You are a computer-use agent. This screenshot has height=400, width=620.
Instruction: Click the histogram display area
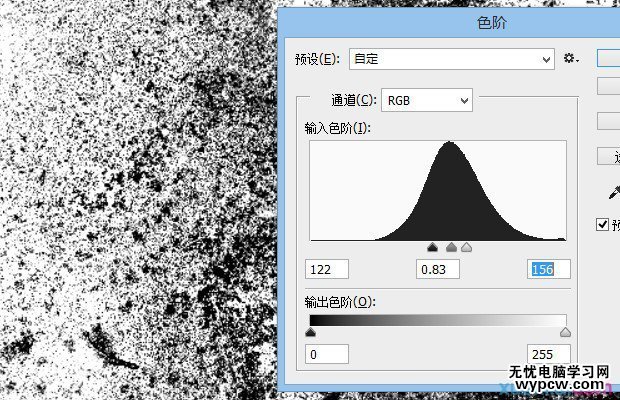click(x=438, y=191)
